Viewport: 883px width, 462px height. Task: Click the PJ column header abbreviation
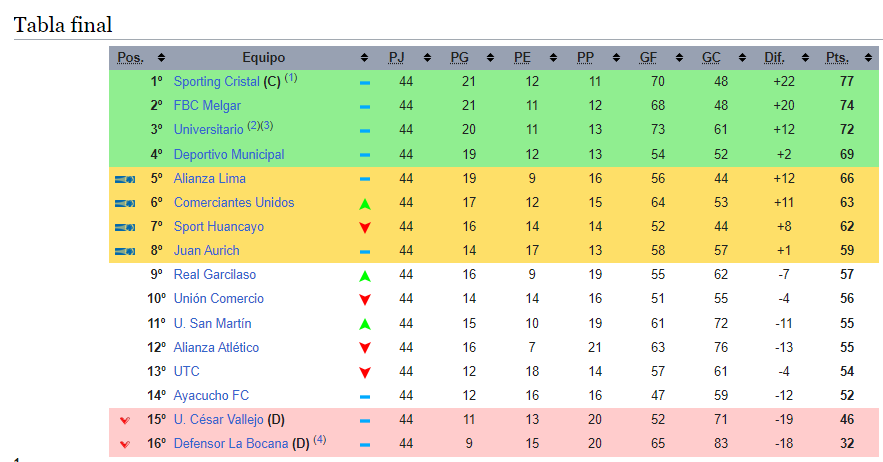[397, 58]
